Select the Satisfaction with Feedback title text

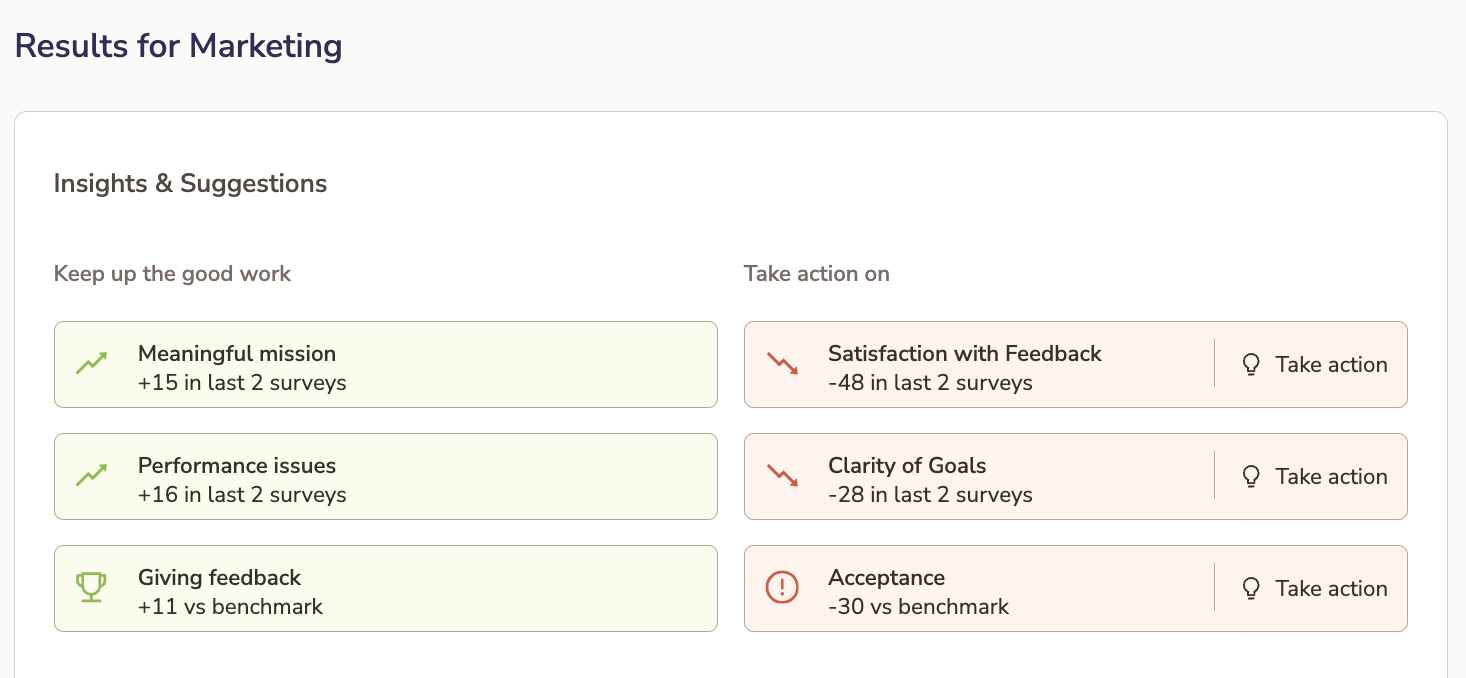pyautogui.click(x=964, y=354)
